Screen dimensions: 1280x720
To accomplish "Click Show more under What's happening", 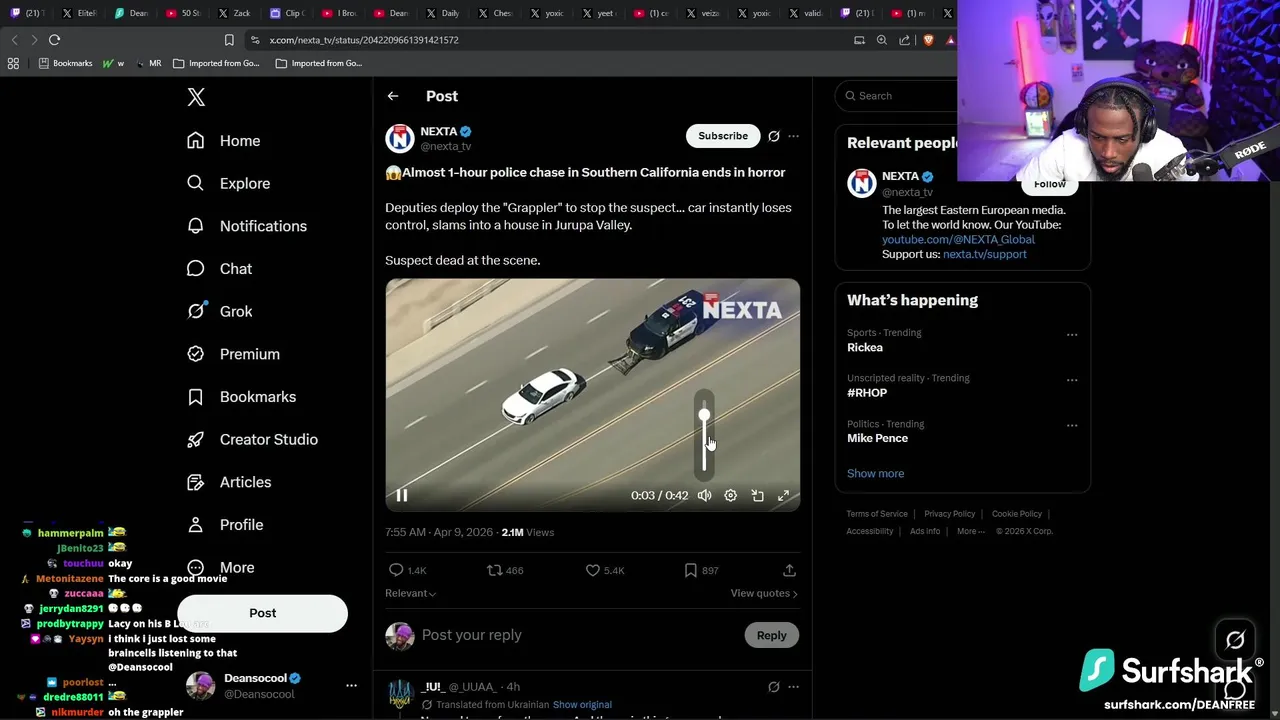I will 875,474.
